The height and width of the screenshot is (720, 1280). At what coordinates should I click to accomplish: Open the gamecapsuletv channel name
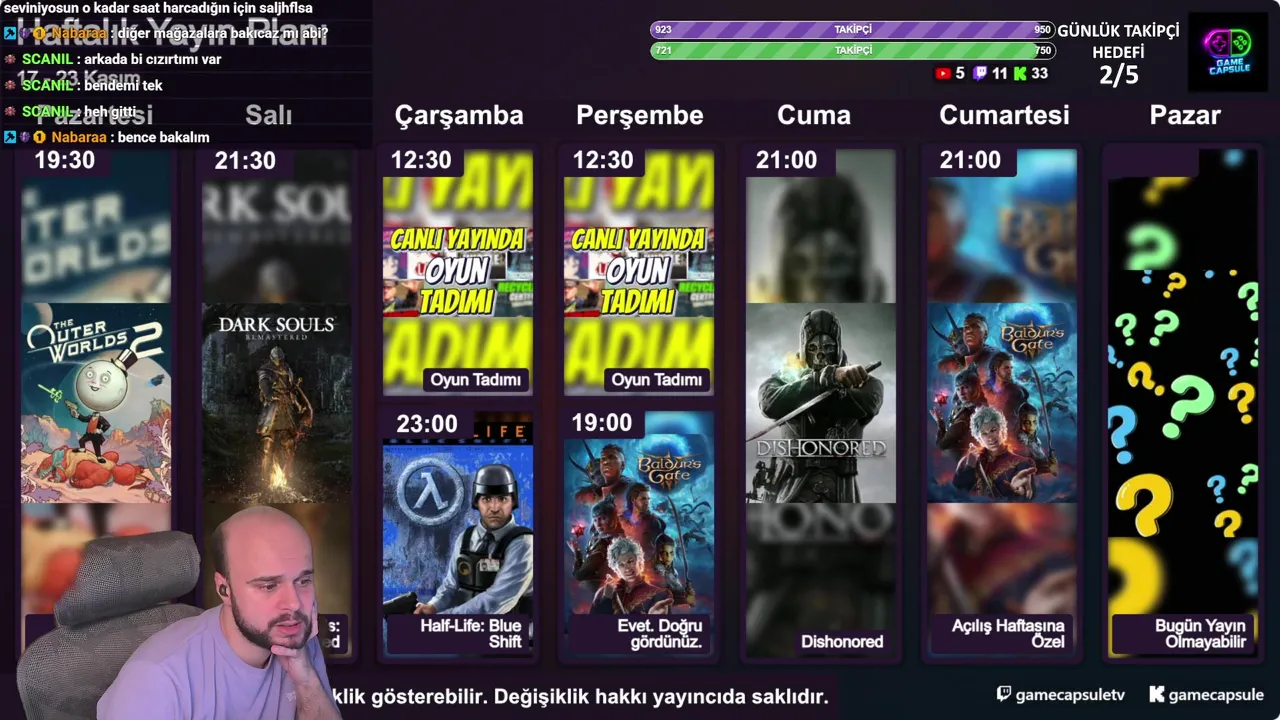click(x=1071, y=694)
